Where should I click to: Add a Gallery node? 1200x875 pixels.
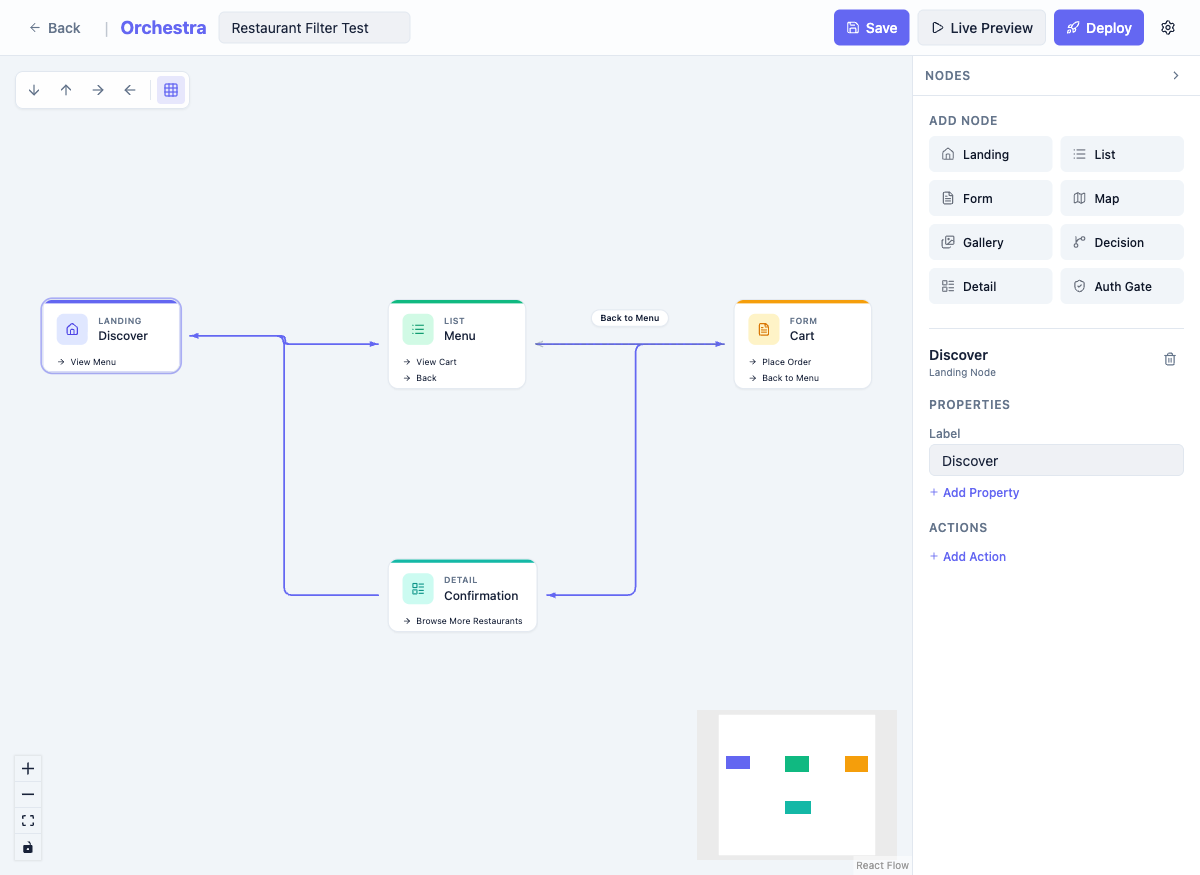990,242
